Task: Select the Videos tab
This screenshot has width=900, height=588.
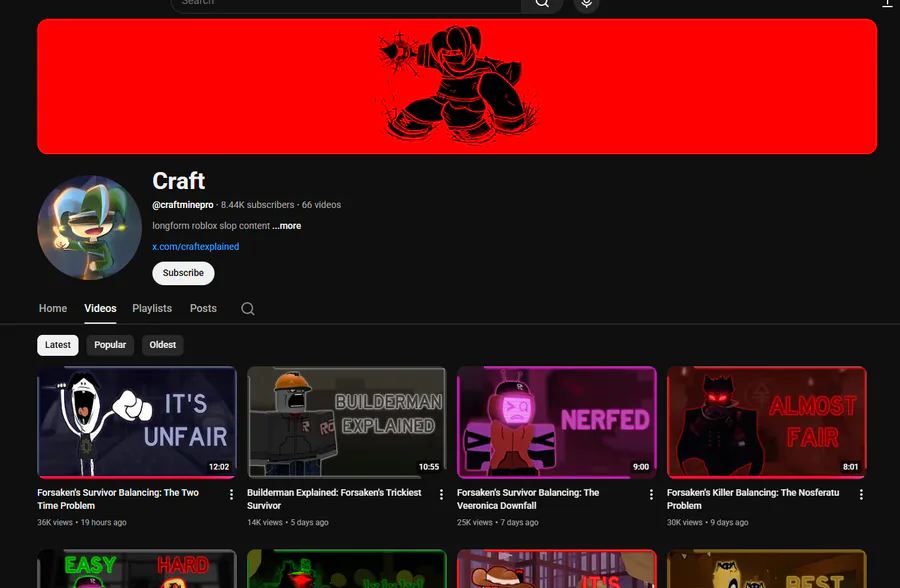Action: pos(100,308)
